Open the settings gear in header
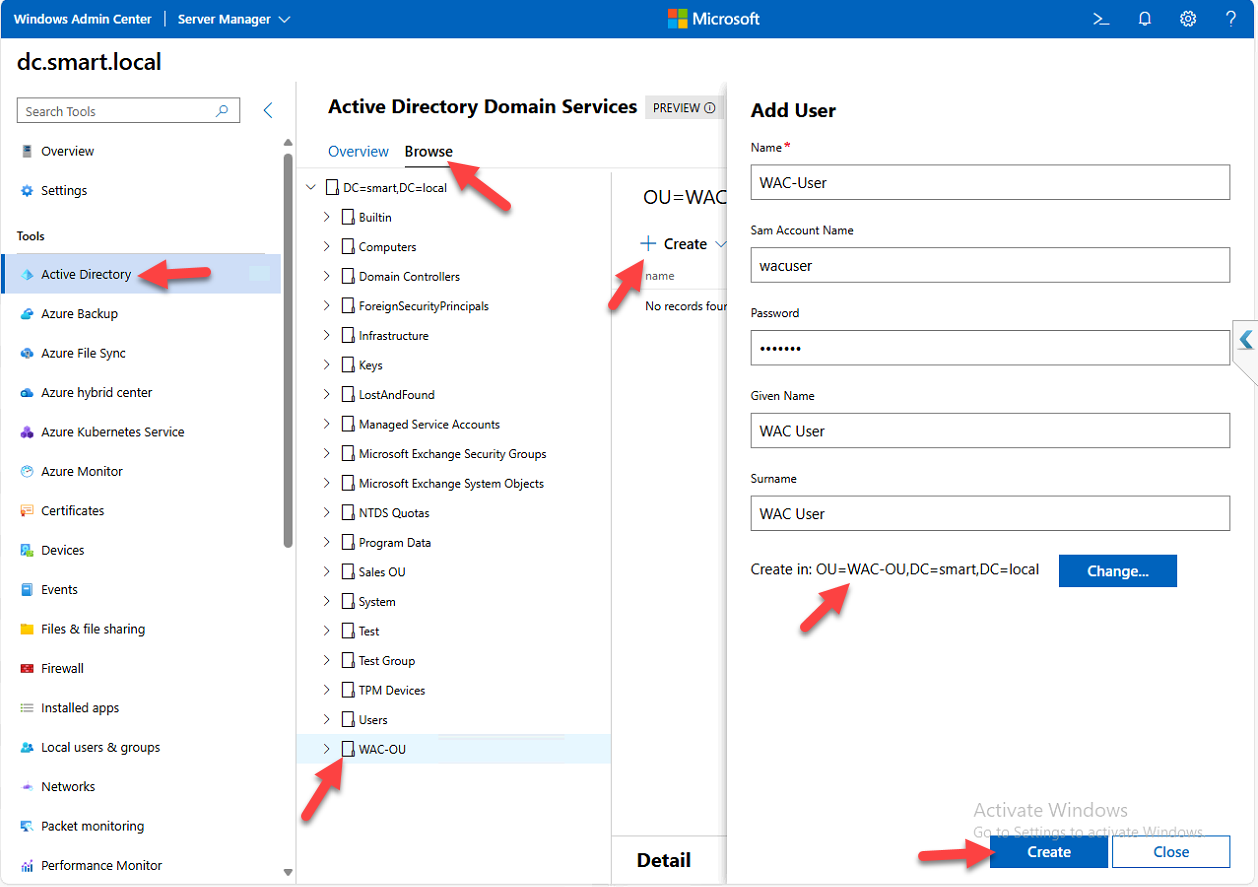This screenshot has width=1258, height=887. coord(1188,19)
